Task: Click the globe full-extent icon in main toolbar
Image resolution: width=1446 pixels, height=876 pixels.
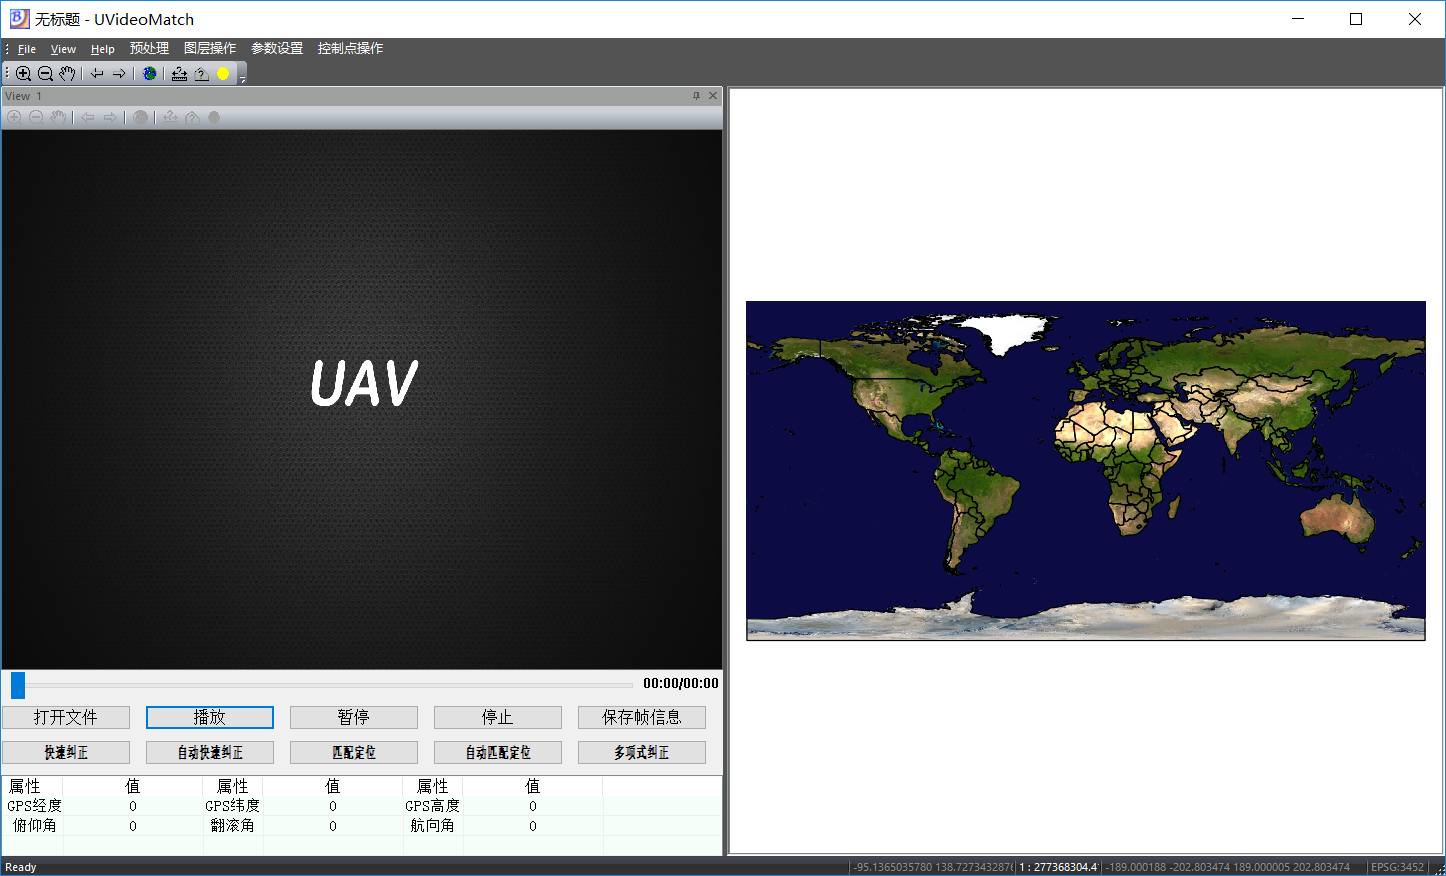Action: (x=150, y=73)
